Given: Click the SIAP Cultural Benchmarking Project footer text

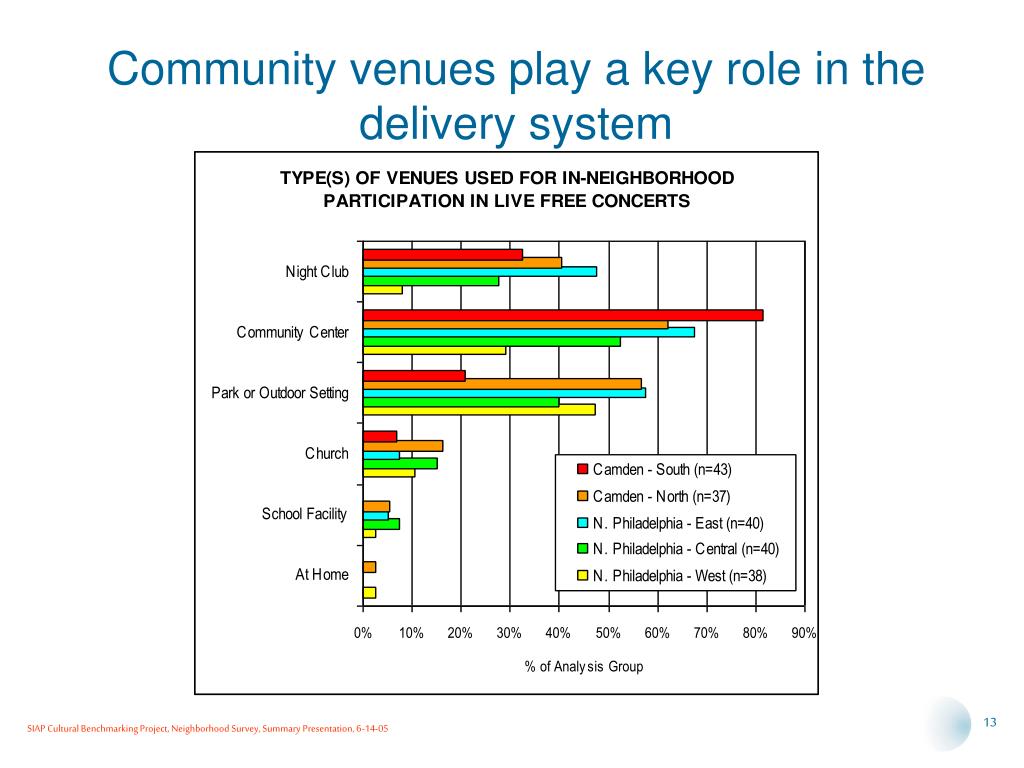Looking at the screenshot, I should (208, 729).
